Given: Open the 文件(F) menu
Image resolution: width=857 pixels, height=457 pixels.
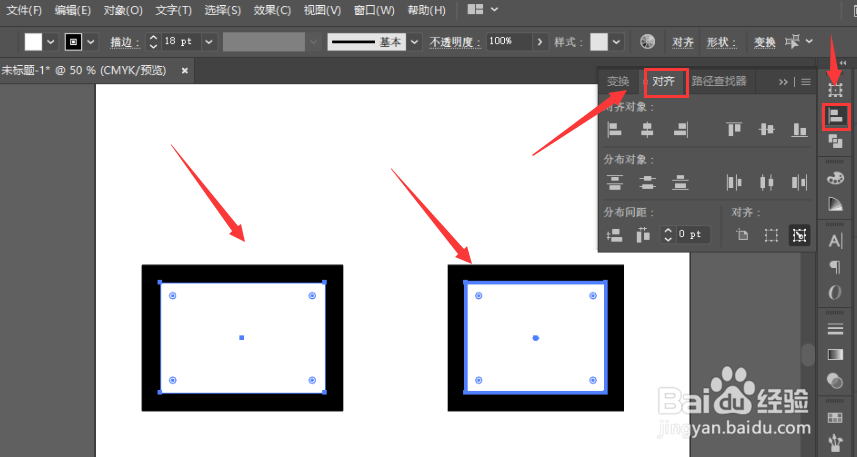Looking at the screenshot, I should click(x=24, y=10).
